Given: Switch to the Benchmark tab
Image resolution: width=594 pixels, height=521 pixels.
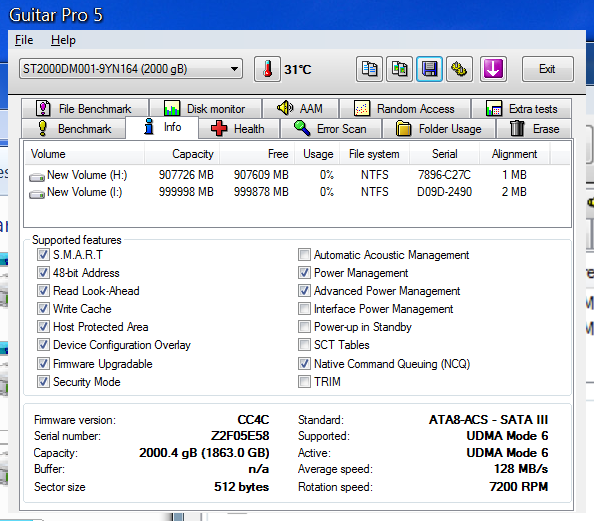Looking at the screenshot, I should coord(73,129).
